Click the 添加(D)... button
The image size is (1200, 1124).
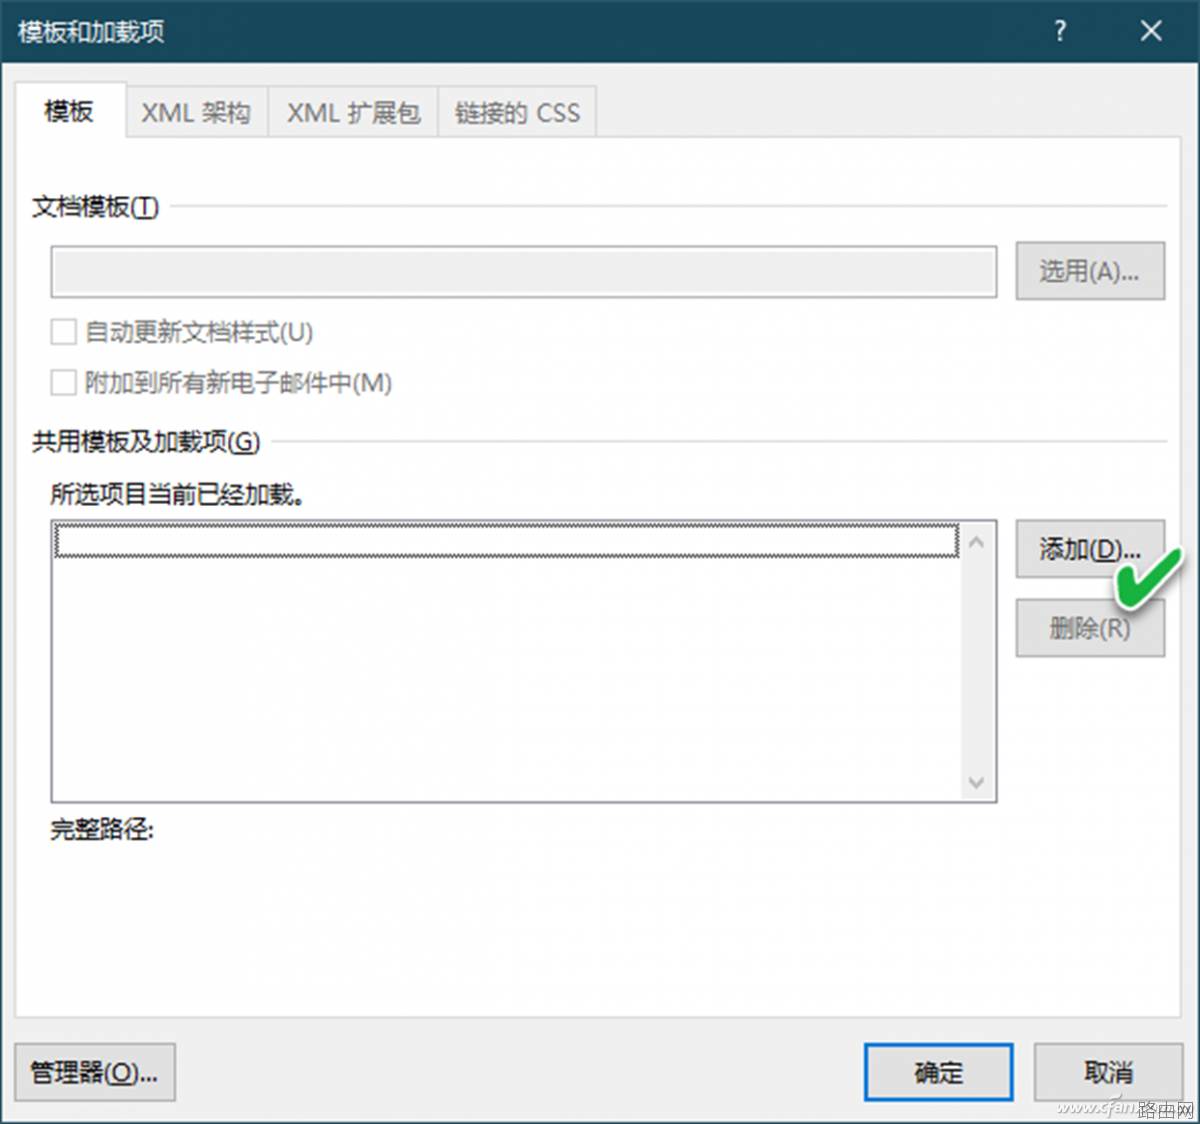tap(1090, 548)
